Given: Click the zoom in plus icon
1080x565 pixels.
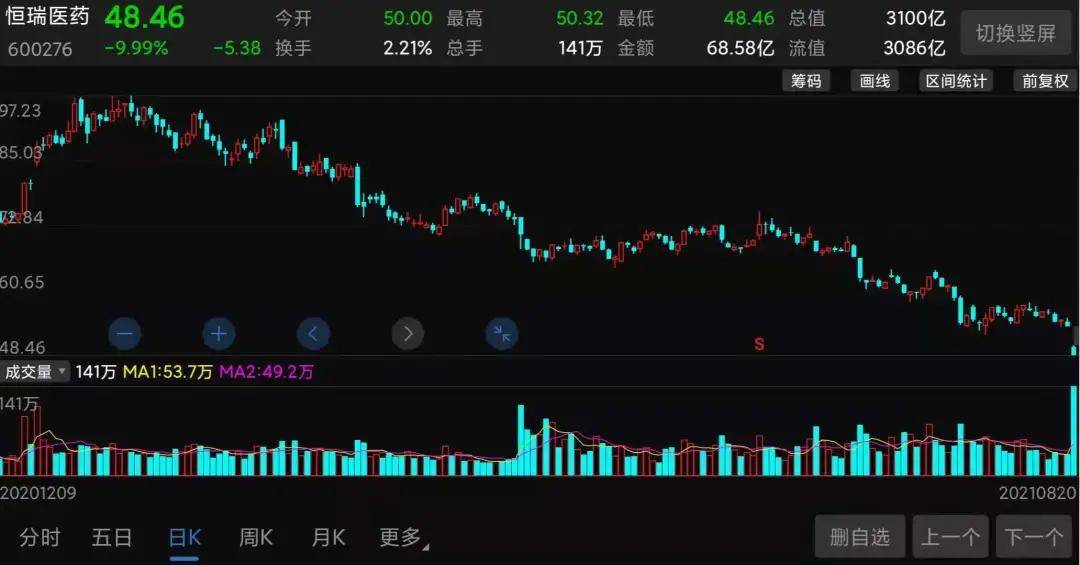Looking at the screenshot, I should point(218,333).
